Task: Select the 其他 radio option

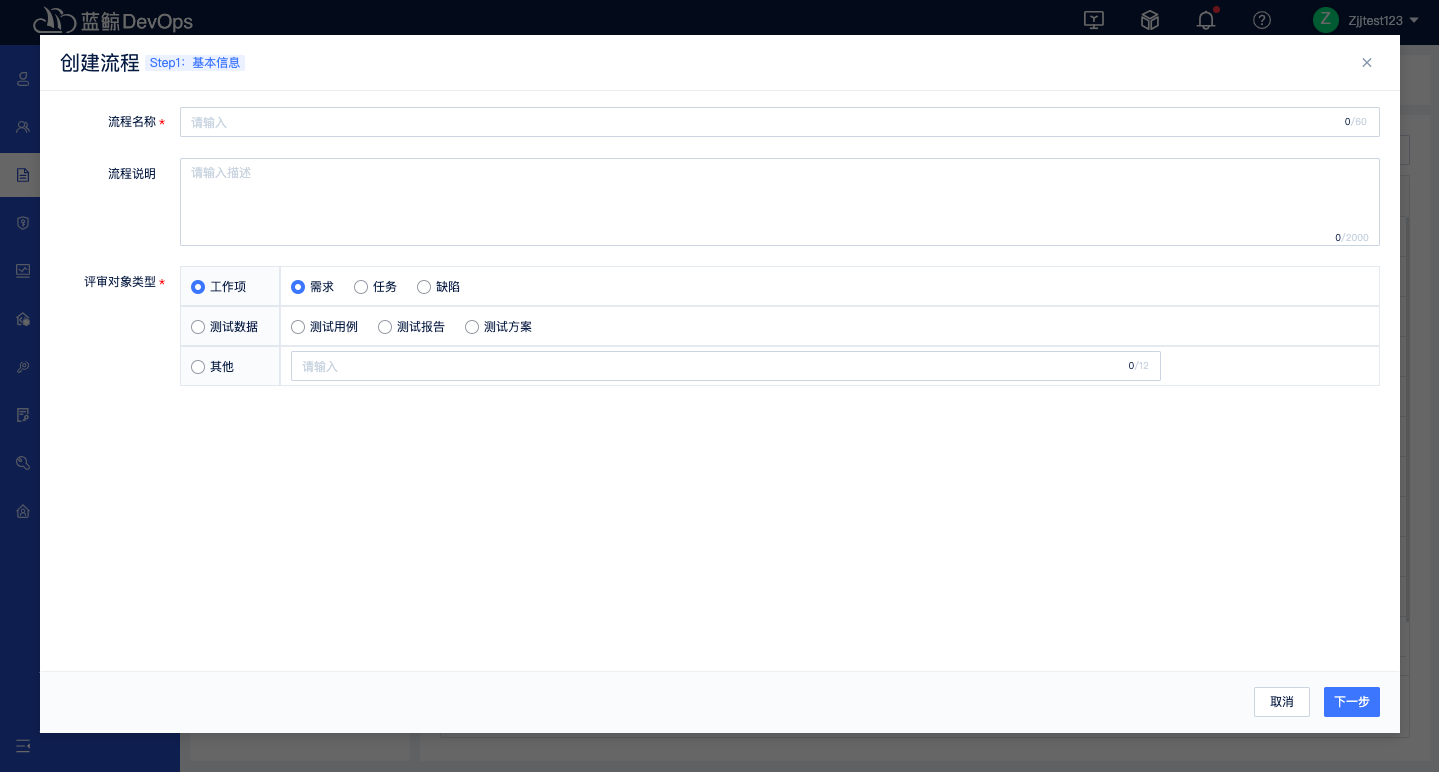Action: (x=198, y=367)
